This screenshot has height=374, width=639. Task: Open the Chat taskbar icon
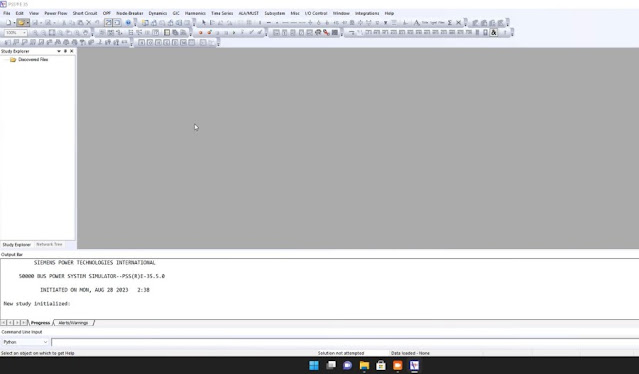coord(348,365)
